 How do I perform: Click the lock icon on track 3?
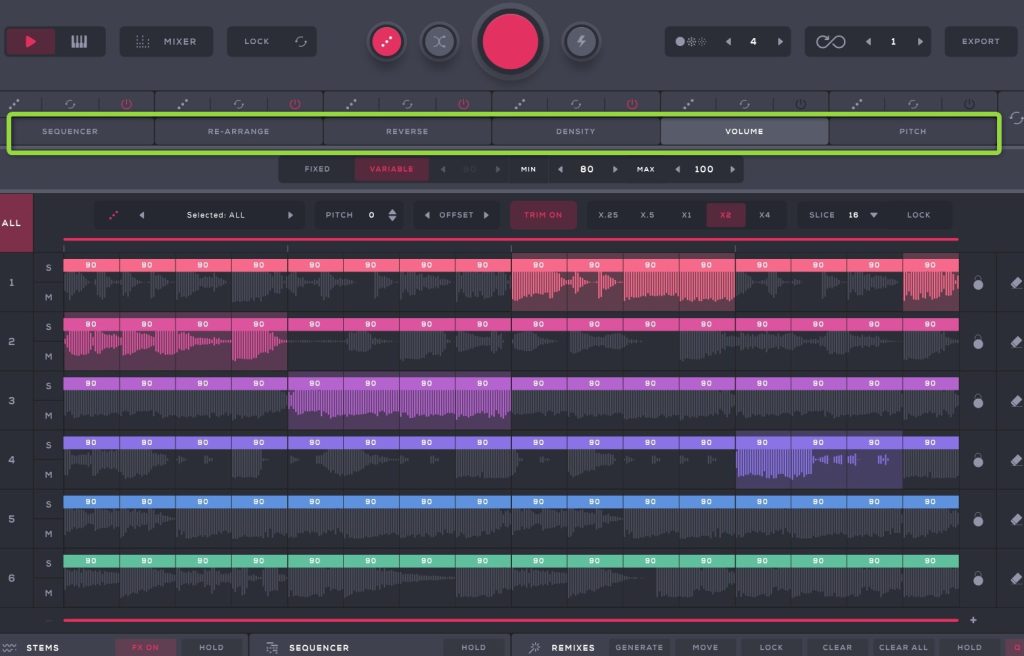pyautogui.click(x=978, y=402)
